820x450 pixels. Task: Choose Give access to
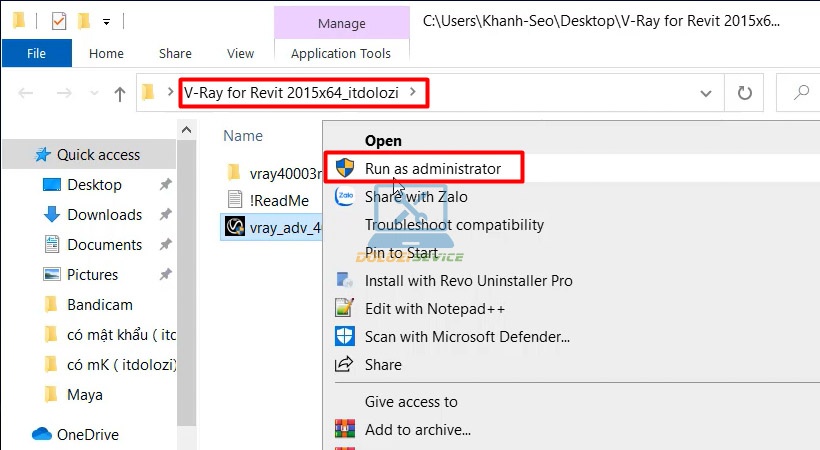(411, 402)
